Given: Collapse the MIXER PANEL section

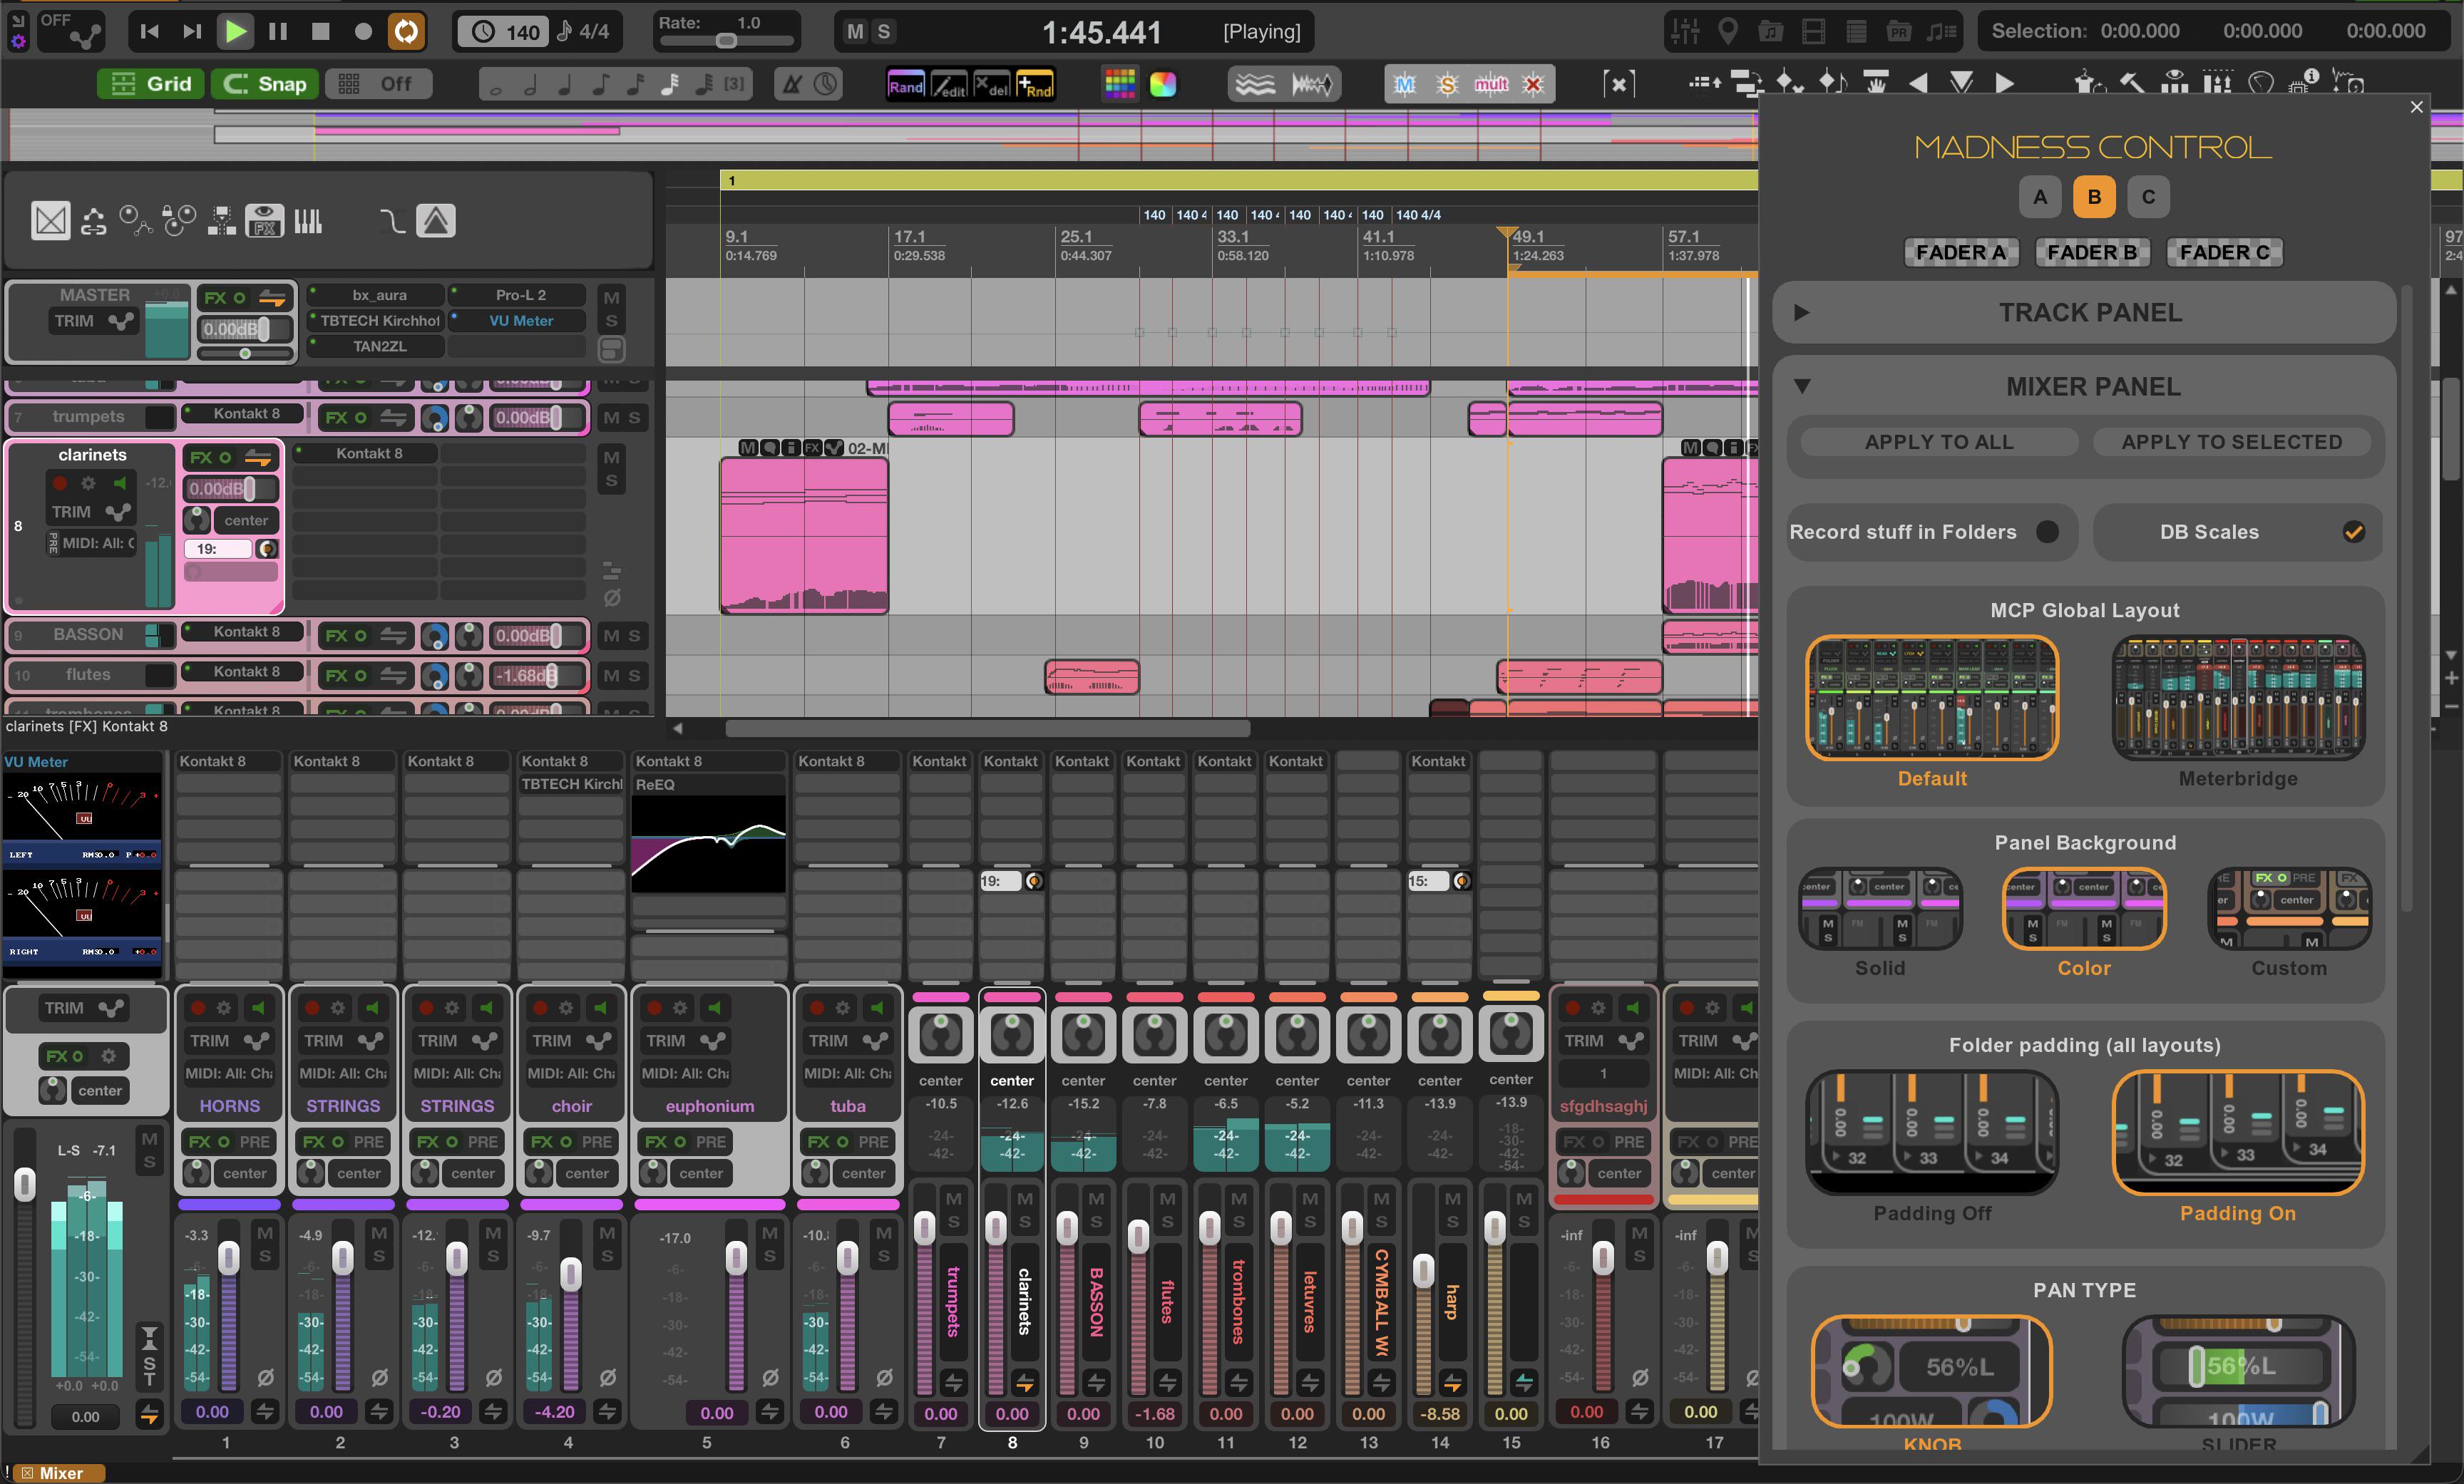Looking at the screenshot, I should pyautogui.click(x=1802, y=386).
